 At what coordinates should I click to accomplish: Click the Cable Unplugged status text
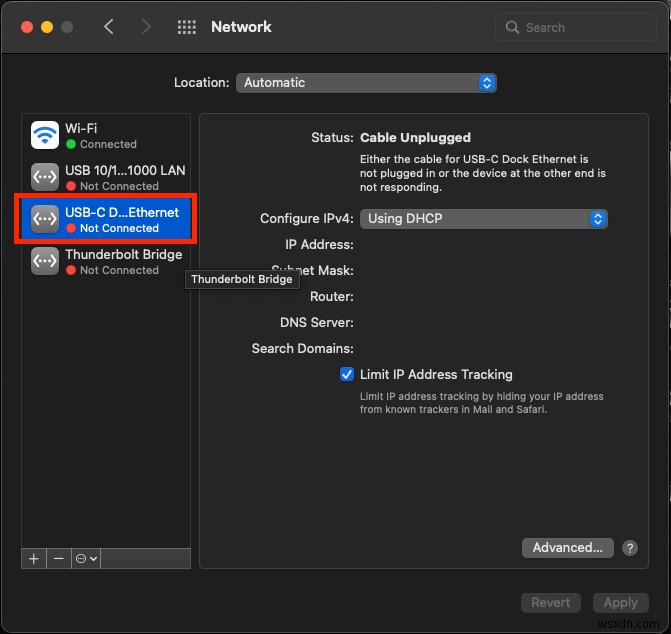[x=415, y=138]
